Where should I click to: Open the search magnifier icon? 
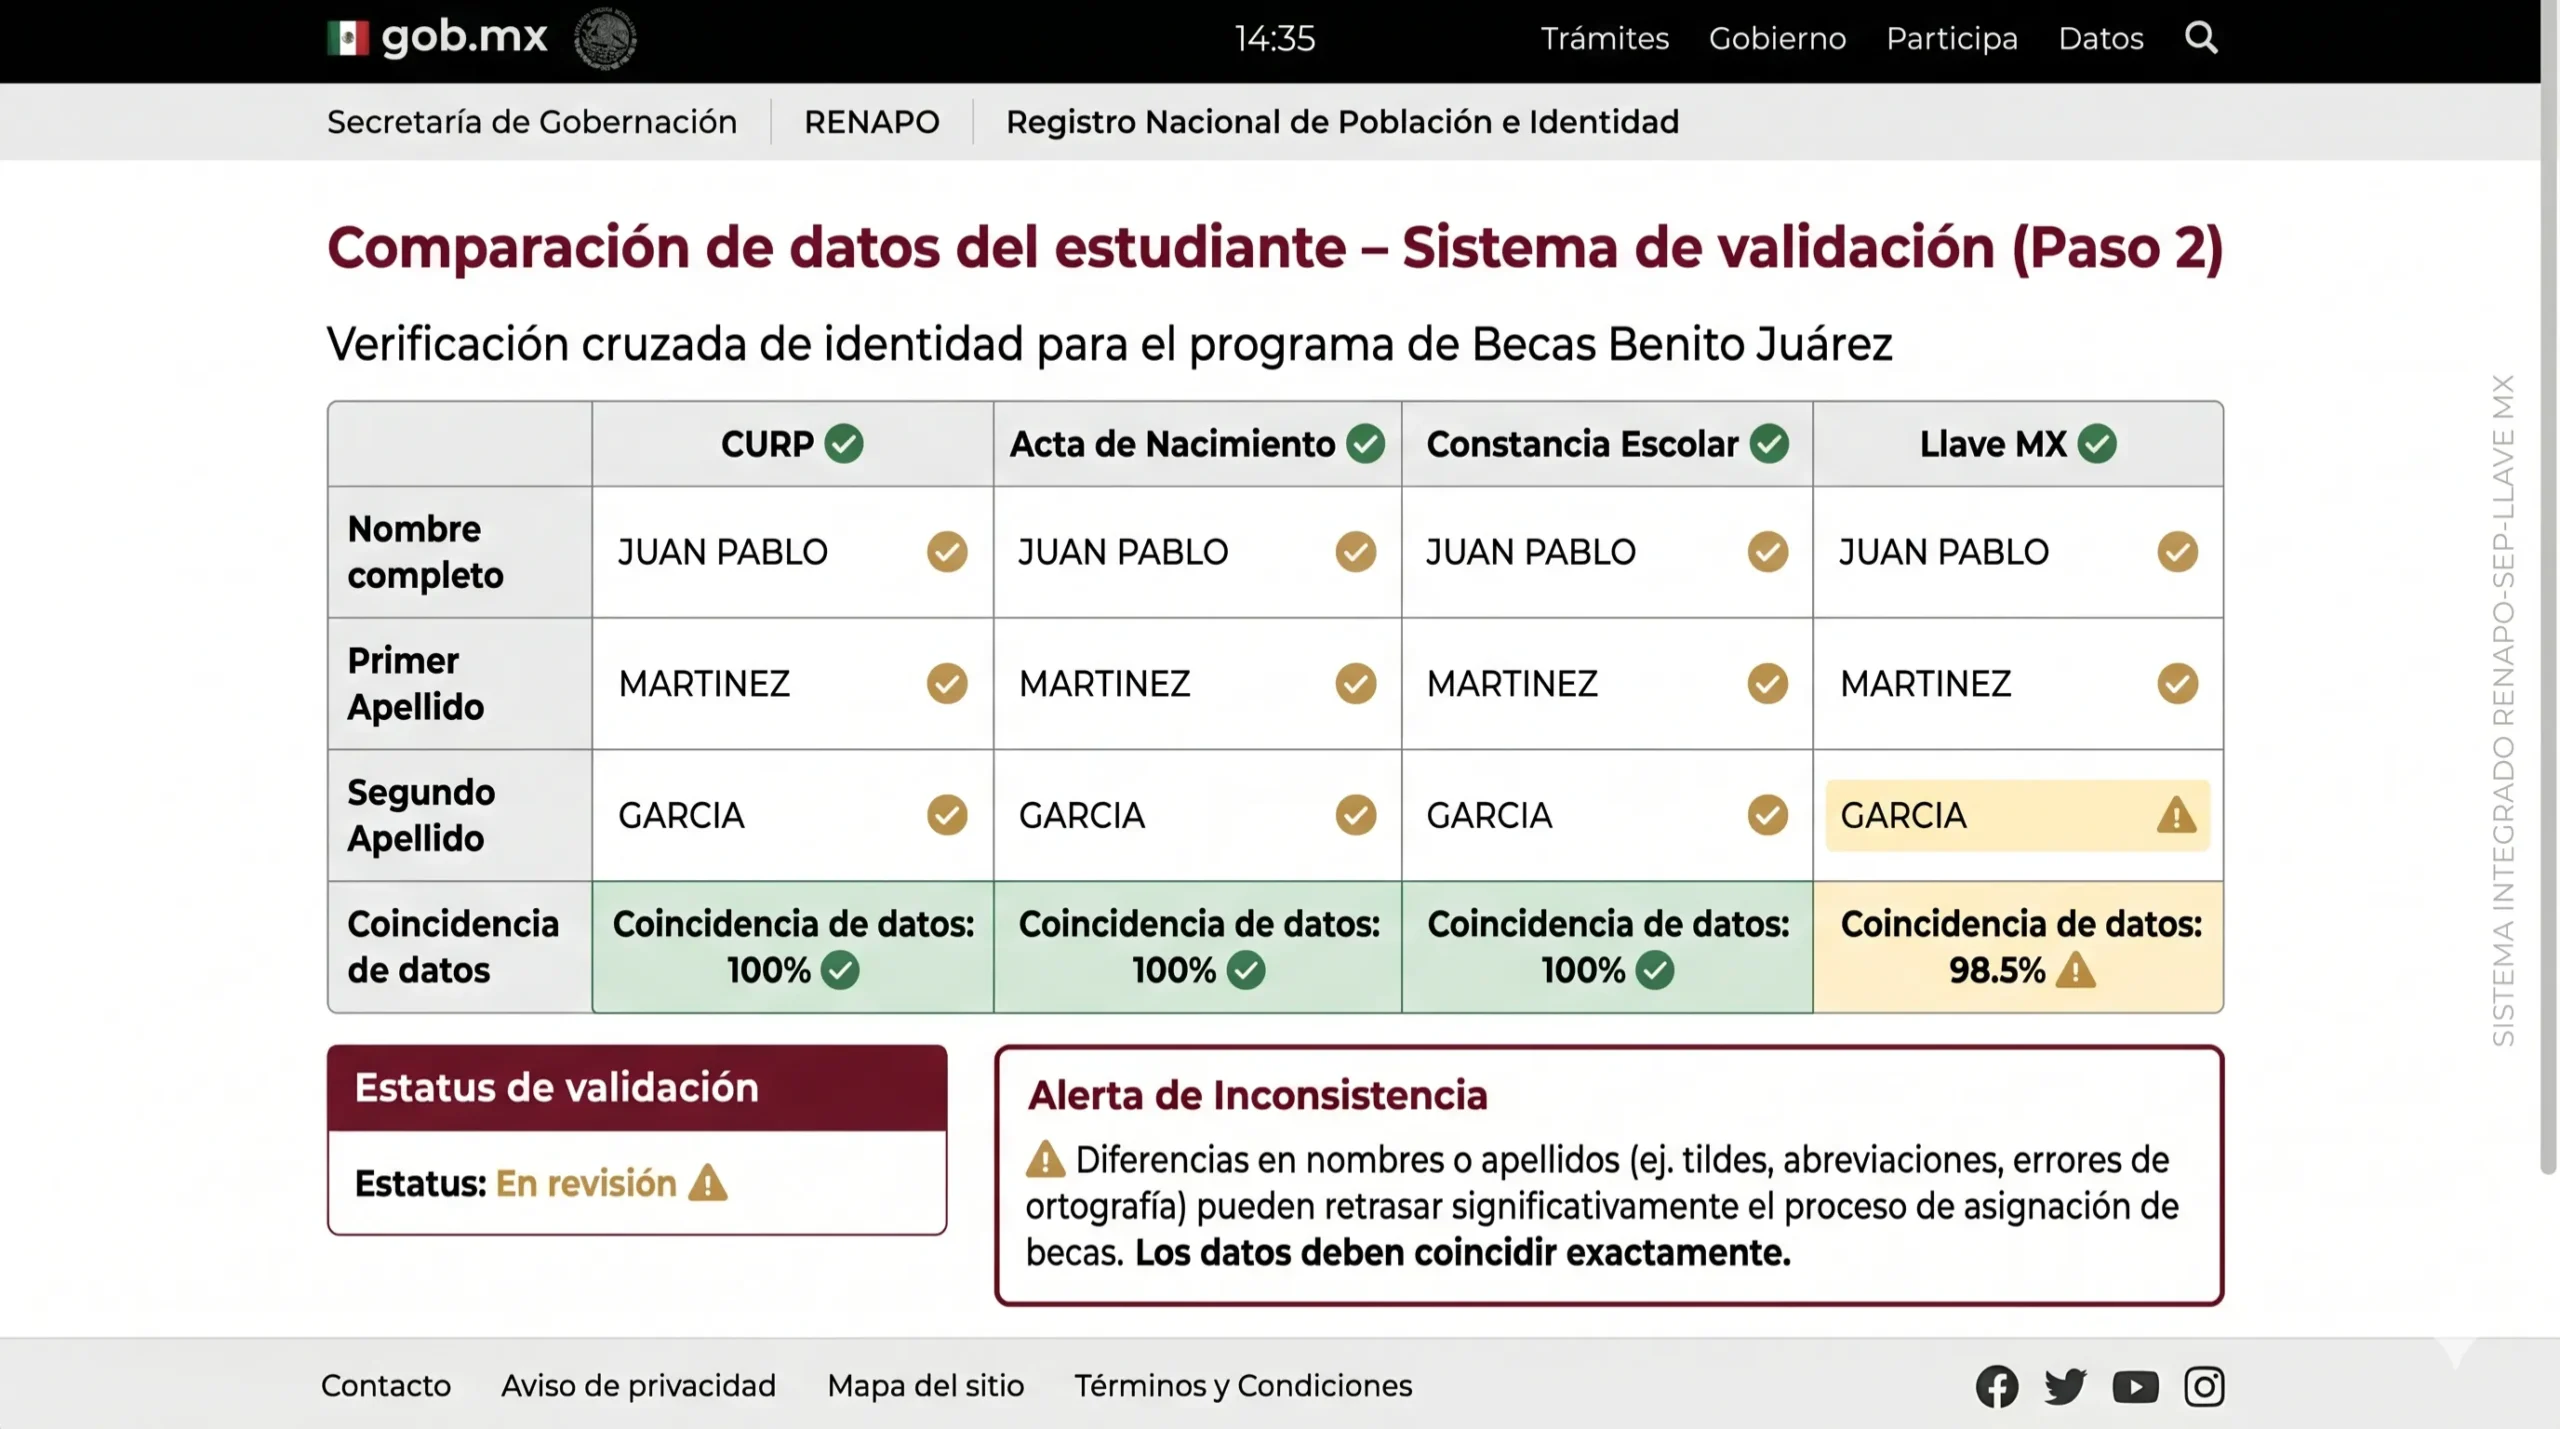(2201, 38)
